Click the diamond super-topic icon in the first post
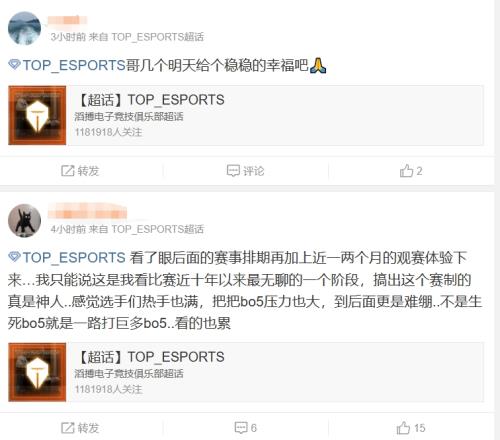The width and height of the screenshot is (500, 440). [14, 64]
